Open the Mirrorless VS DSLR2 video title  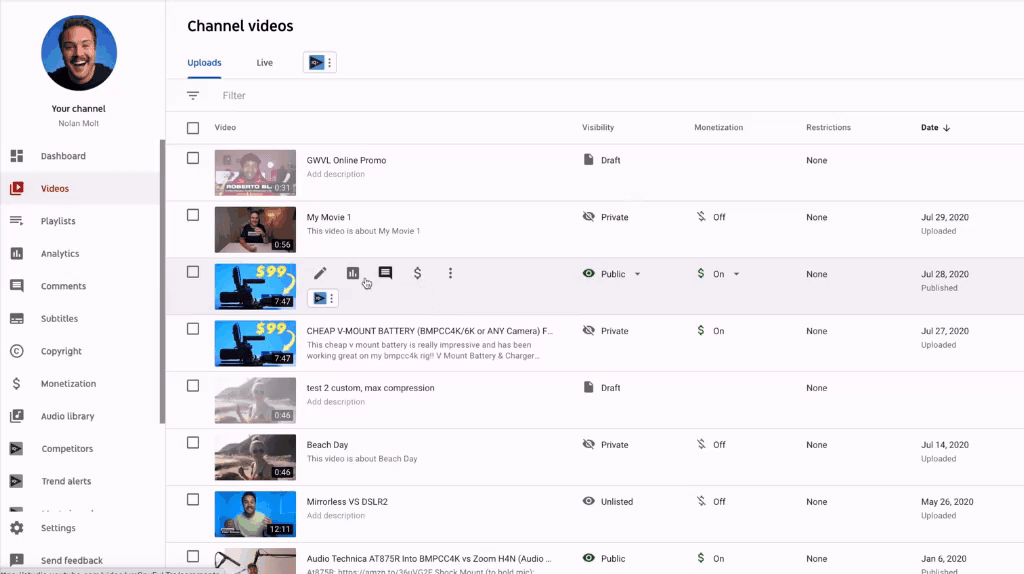pyautogui.click(x=347, y=502)
